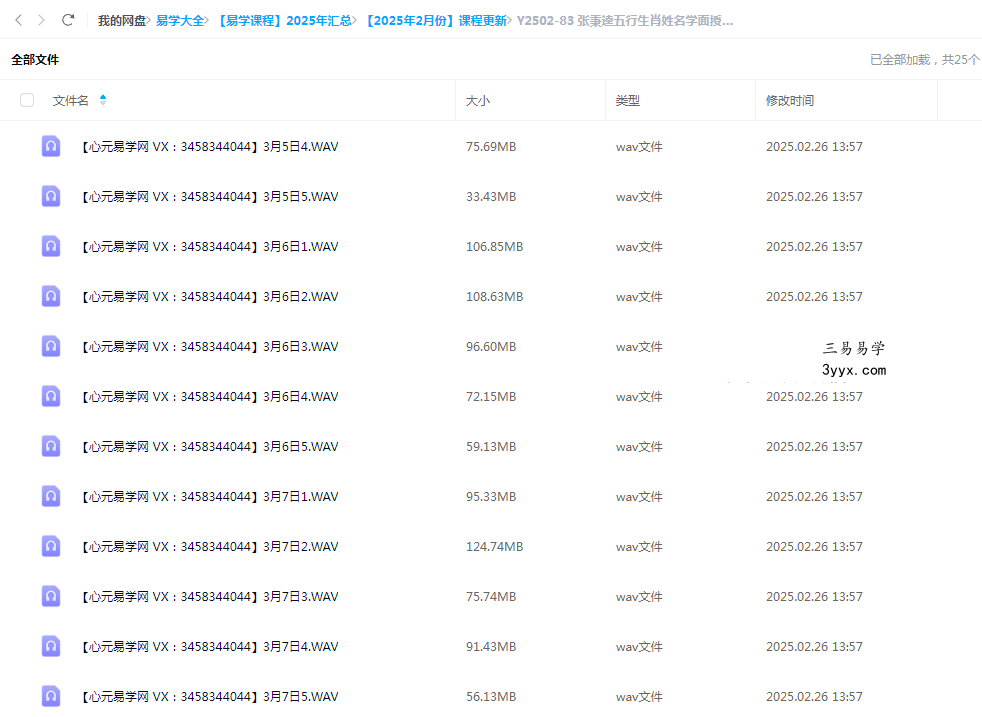The image size is (982, 717).
Task: Select file name 3月7日1.WAV
Action: pyautogui.click(x=209, y=497)
